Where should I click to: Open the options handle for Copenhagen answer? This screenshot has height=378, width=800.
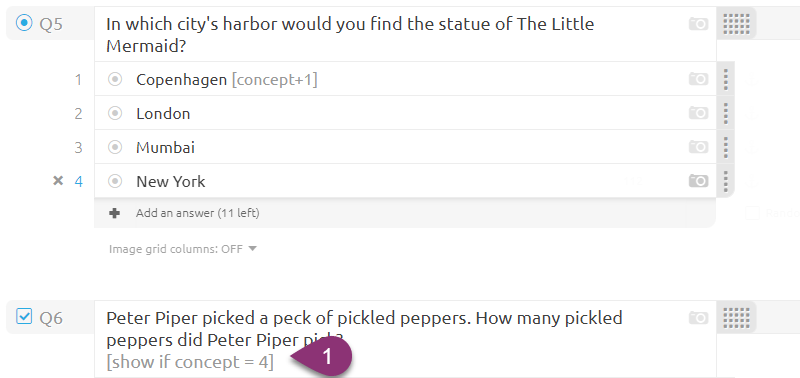[x=726, y=79]
